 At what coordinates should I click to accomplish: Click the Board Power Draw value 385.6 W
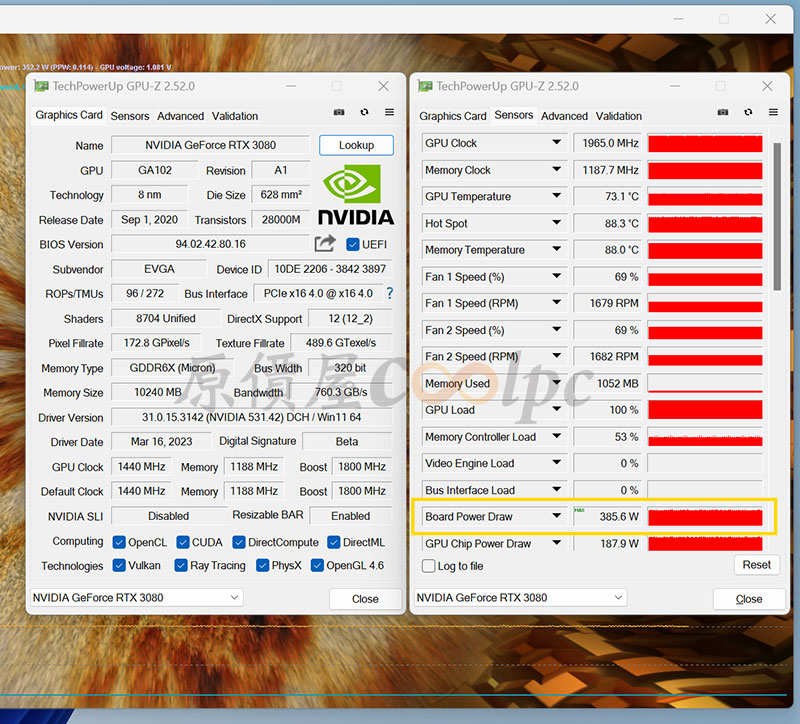[x=609, y=516]
